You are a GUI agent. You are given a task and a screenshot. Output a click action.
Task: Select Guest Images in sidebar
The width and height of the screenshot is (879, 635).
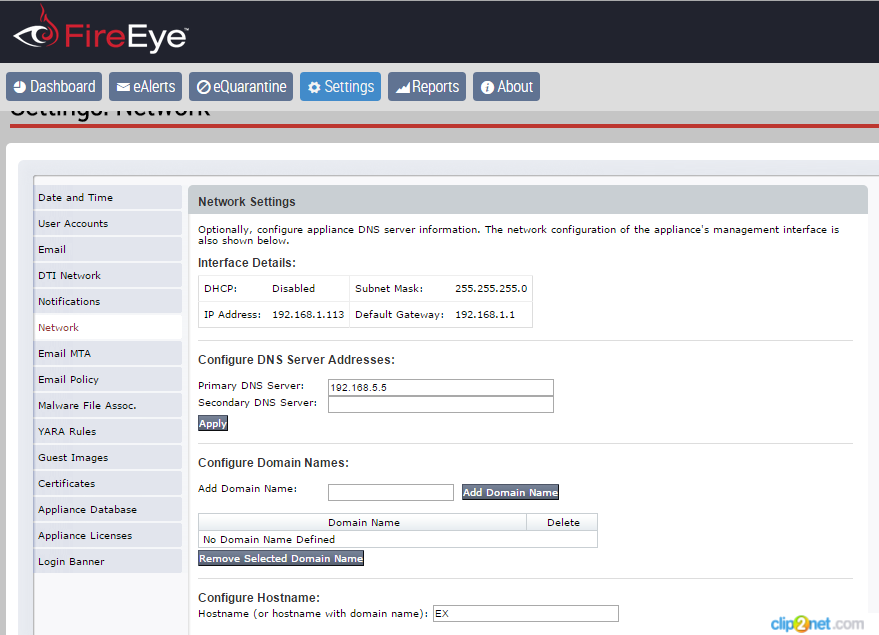108,457
